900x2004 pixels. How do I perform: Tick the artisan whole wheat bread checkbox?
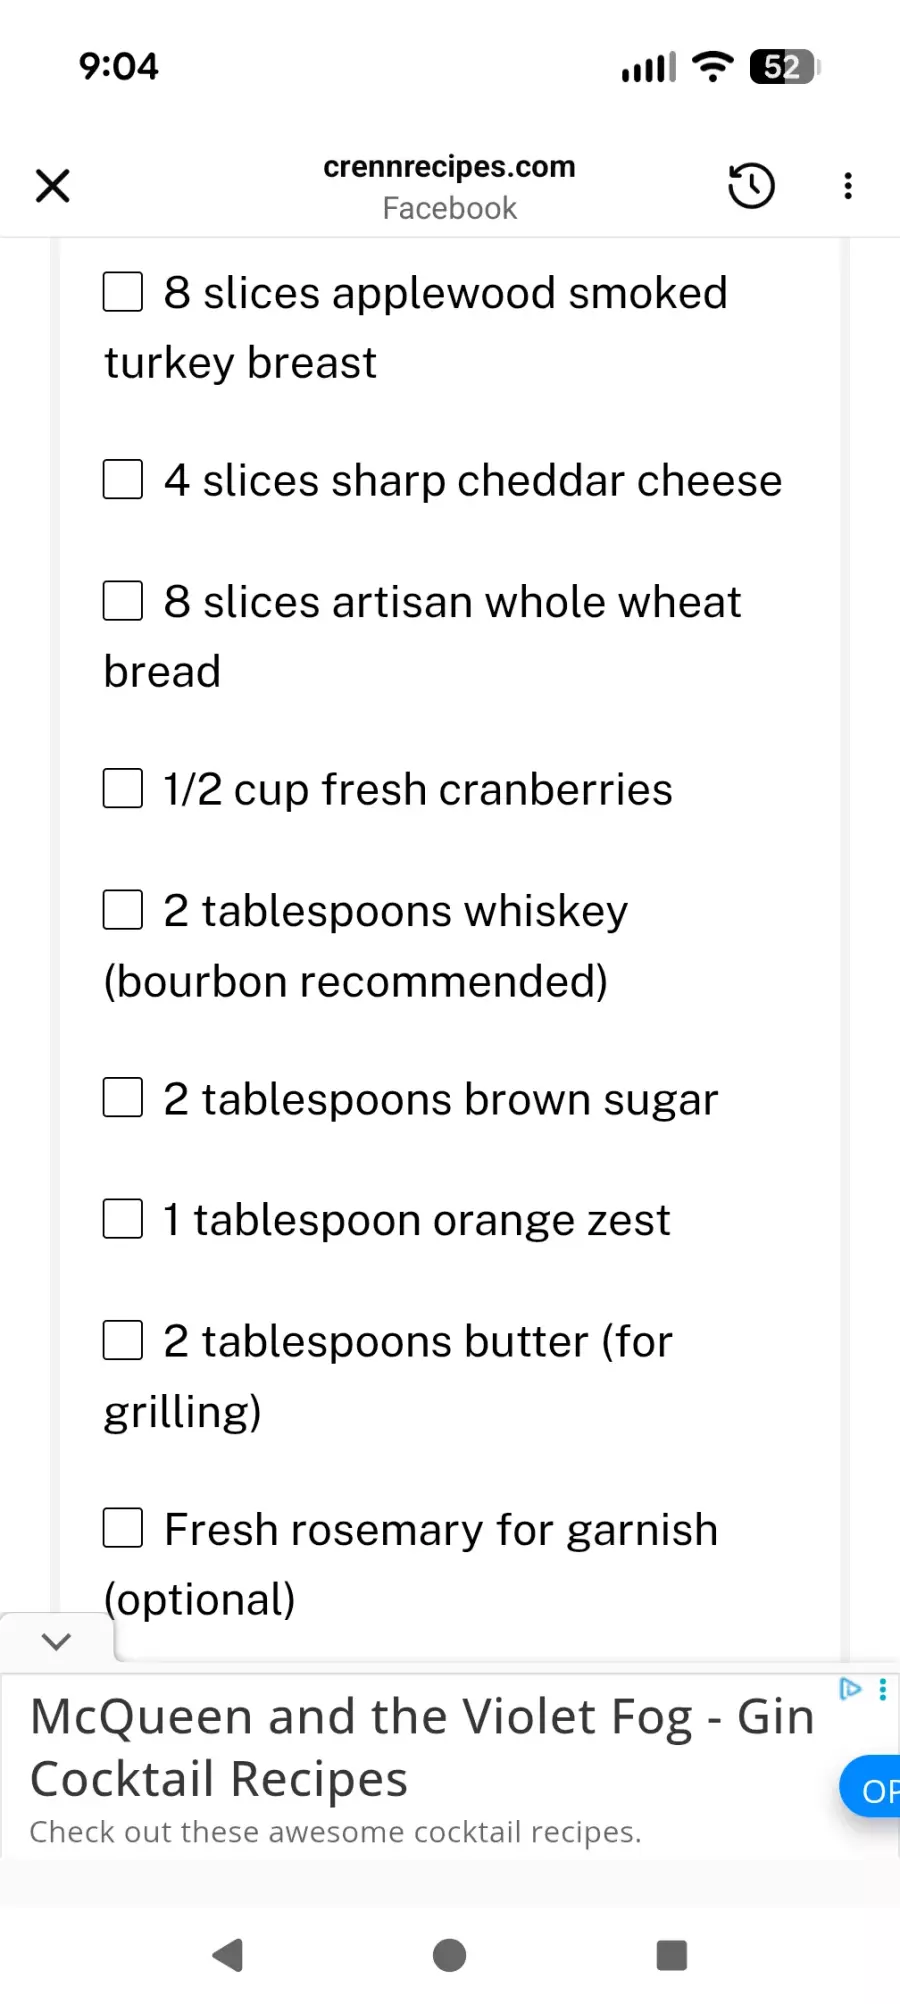coord(123,602)
